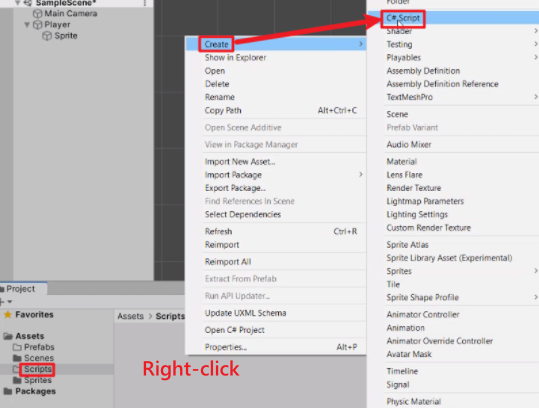The image size is (539, 408).
Task: Choose Animation in Create submenu
Action: pos(406,328)
